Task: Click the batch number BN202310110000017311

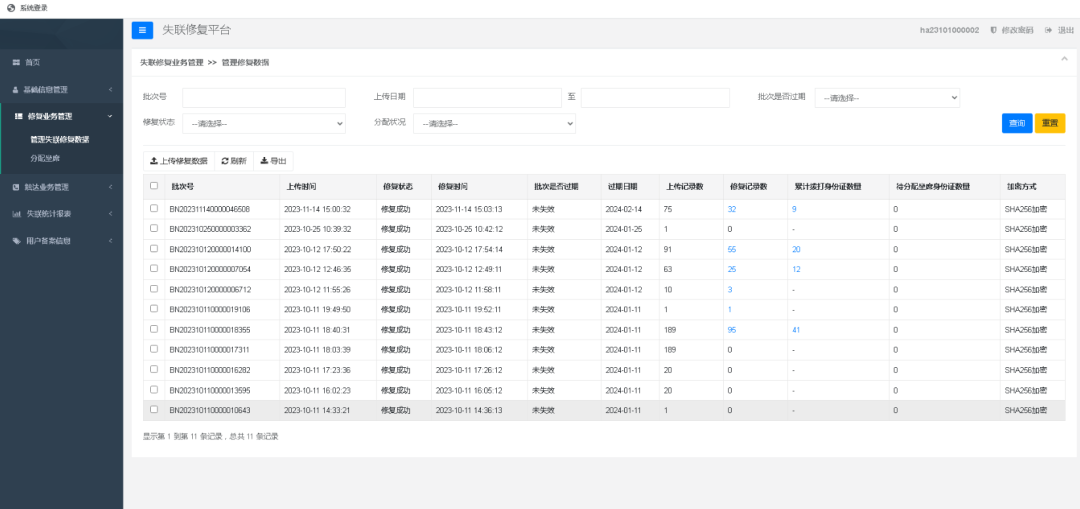Action: click(209, 350)
